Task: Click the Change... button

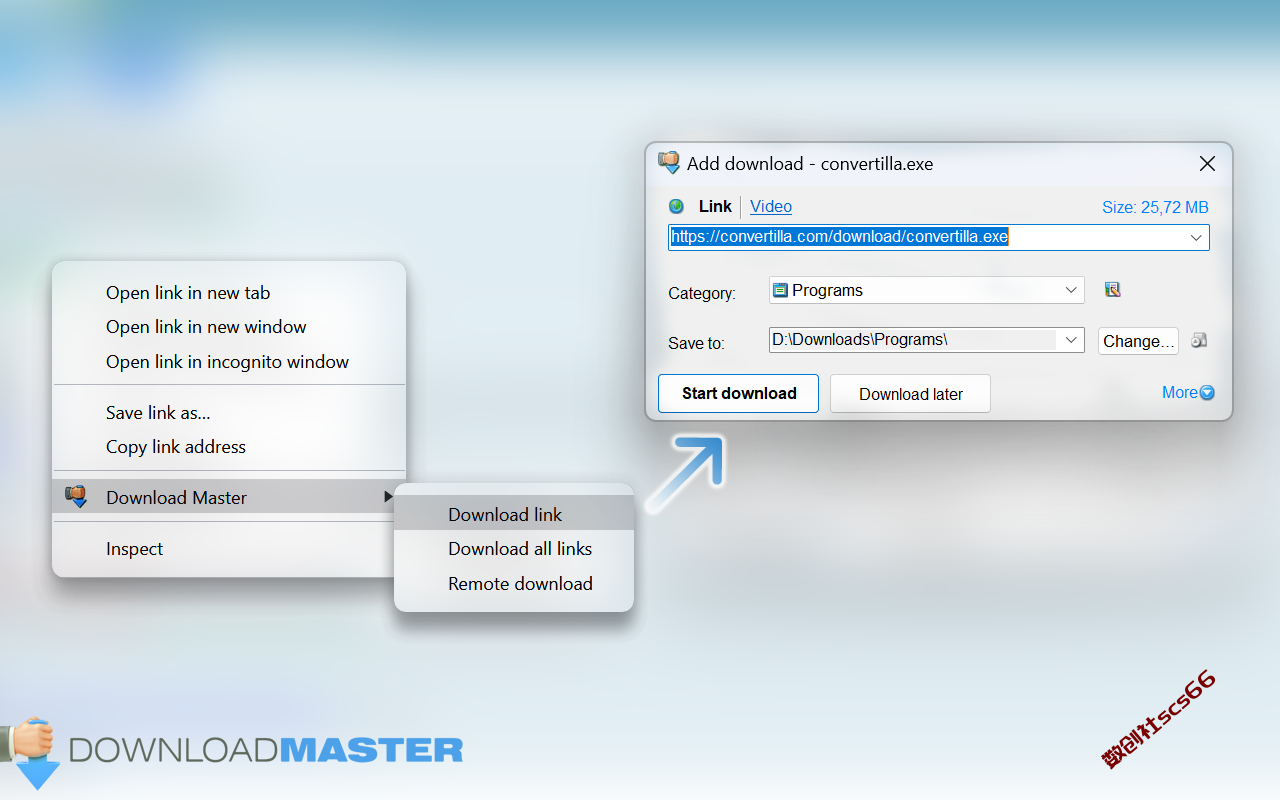Action: tap(1138, 341)
